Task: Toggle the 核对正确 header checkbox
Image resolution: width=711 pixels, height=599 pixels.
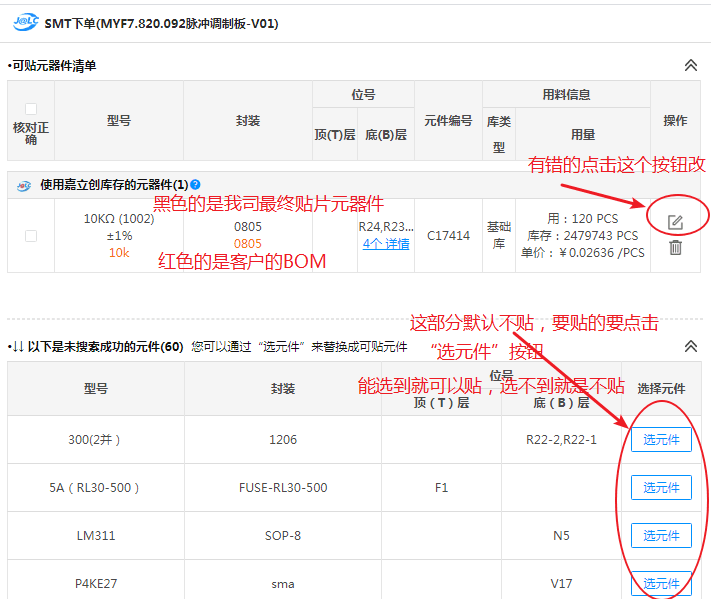Action: [x=31, y=109]
